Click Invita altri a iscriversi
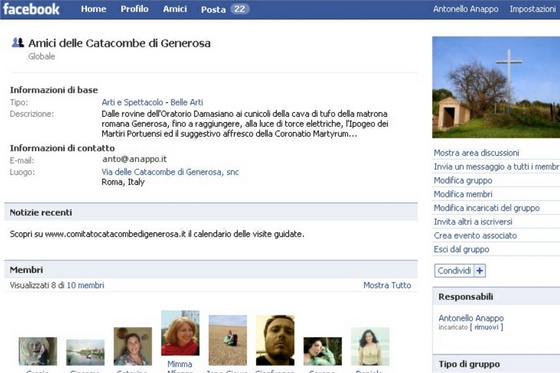560x373 pixels. click(473, 222)
